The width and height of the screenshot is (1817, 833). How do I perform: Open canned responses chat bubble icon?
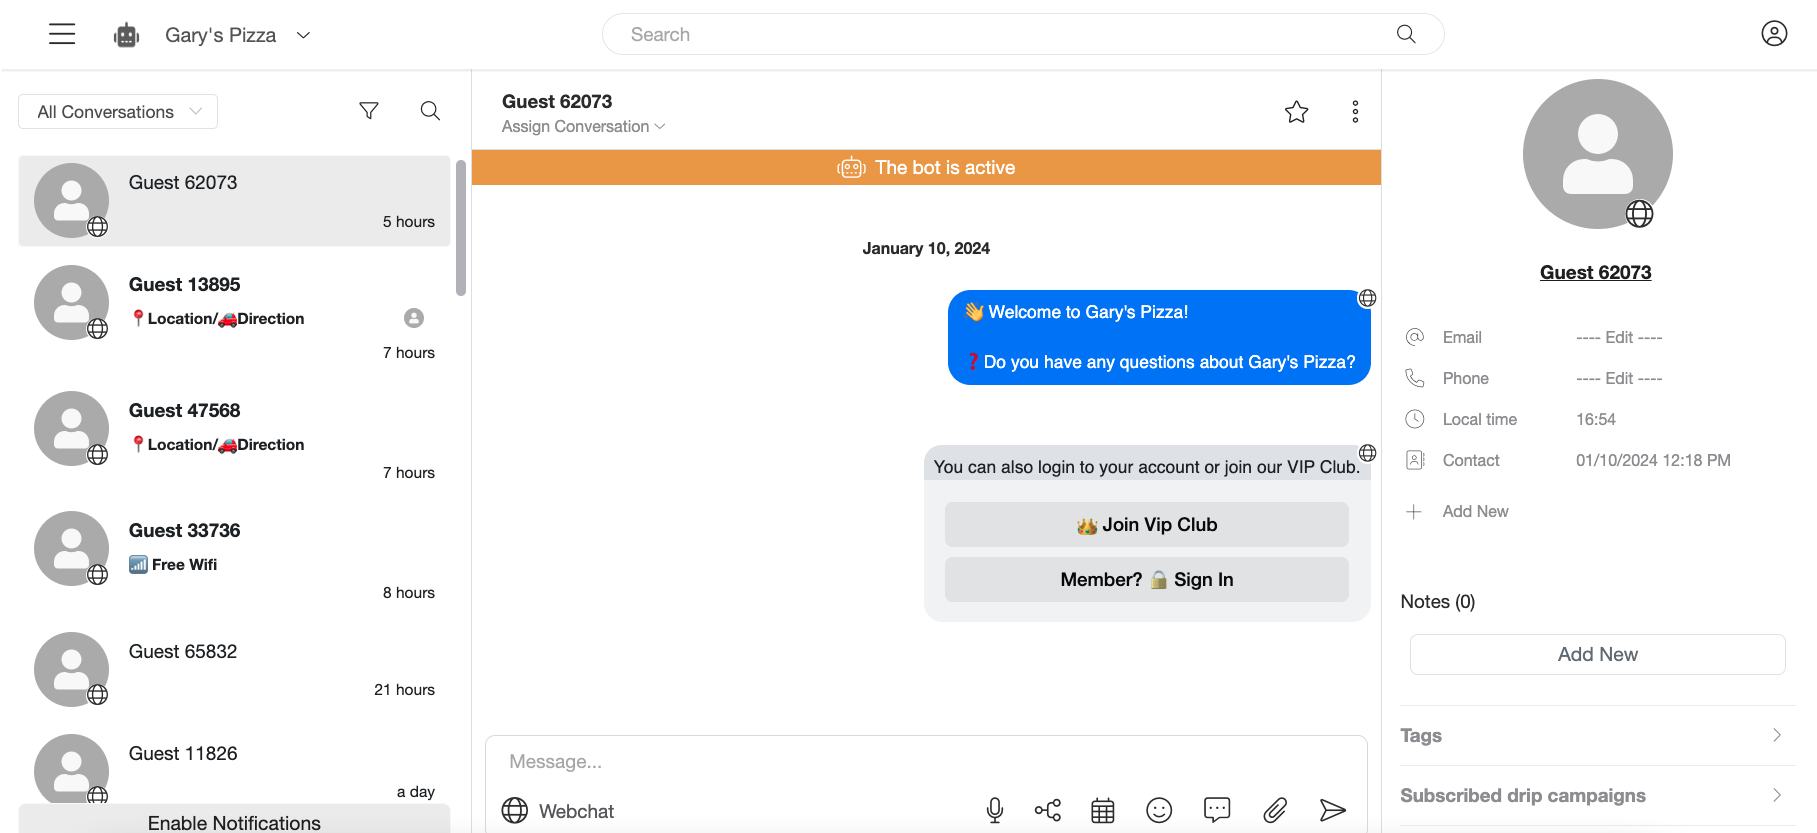point(1217,810)
